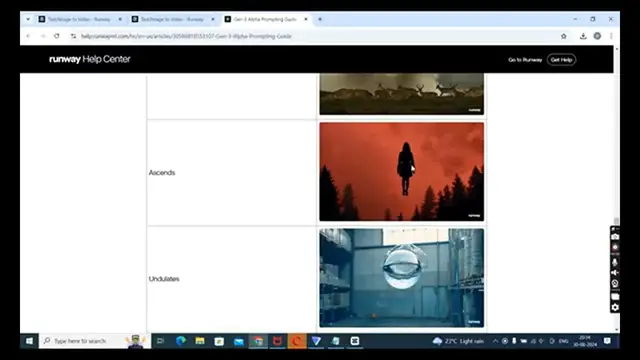Play the Undulates sphere video
This screenshot has height=360, width=640.
402,278
